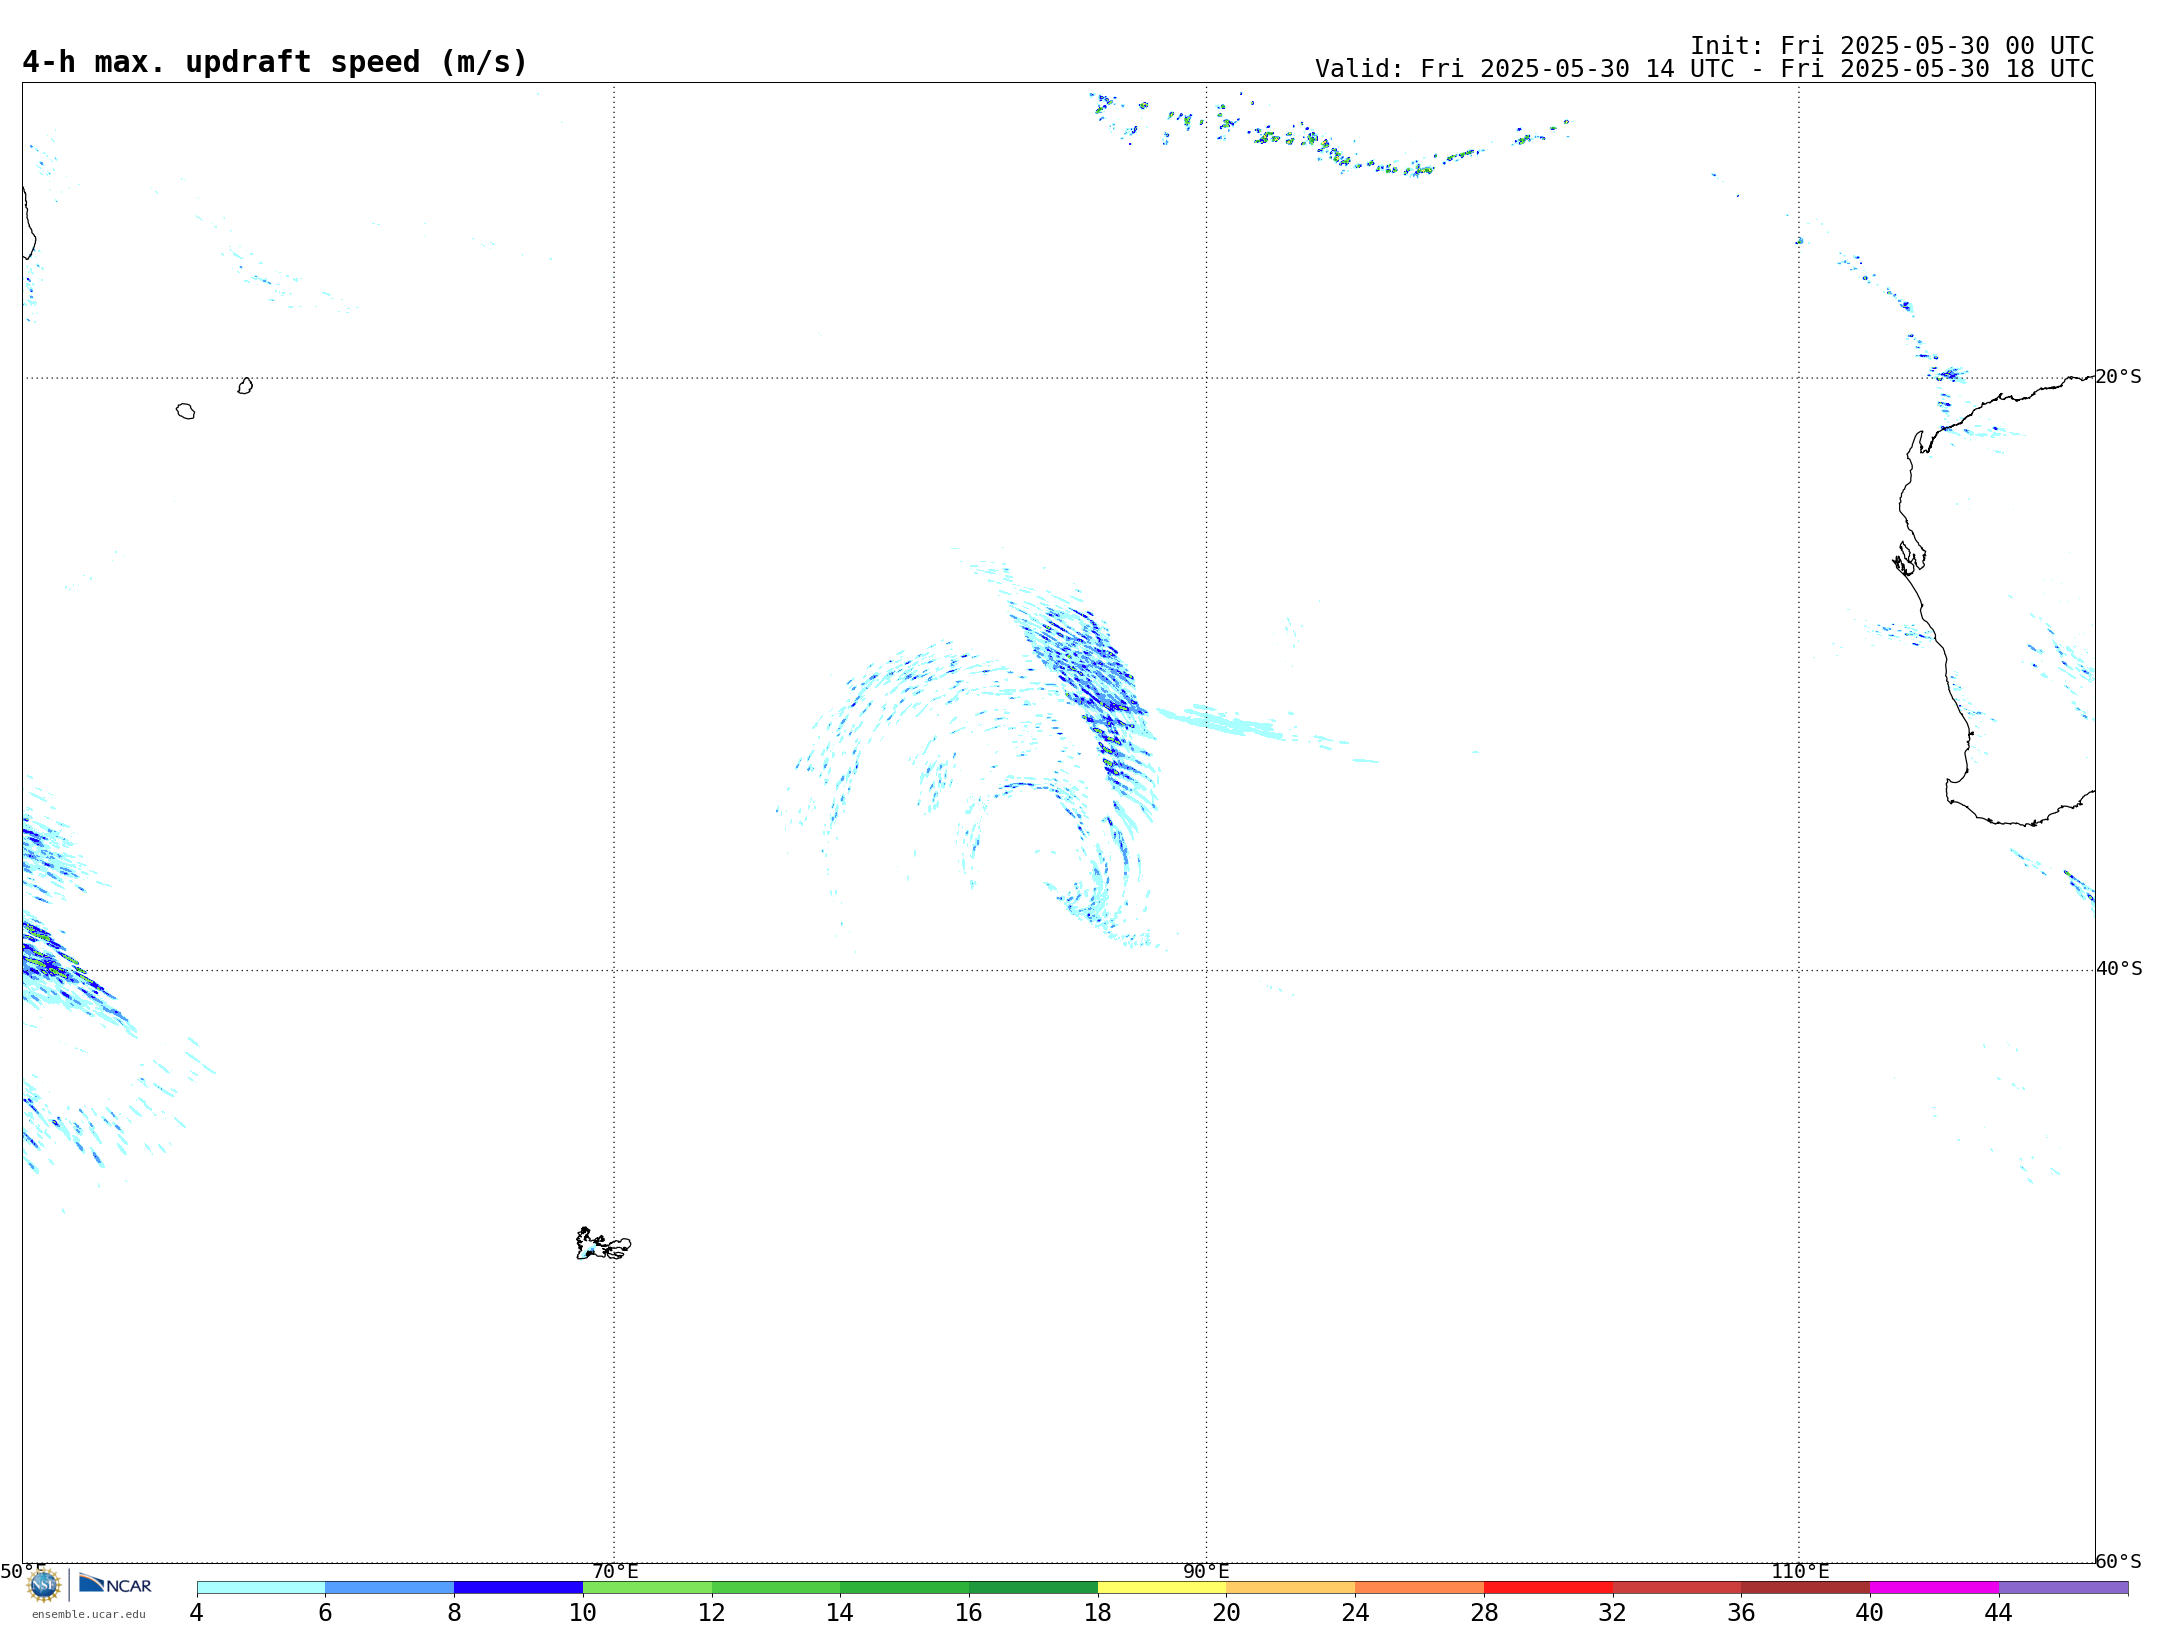Click the colorbar tick label 24
Image resolution: width=2160 pixels, height=1626 pixels.
click(1355, 1613)
